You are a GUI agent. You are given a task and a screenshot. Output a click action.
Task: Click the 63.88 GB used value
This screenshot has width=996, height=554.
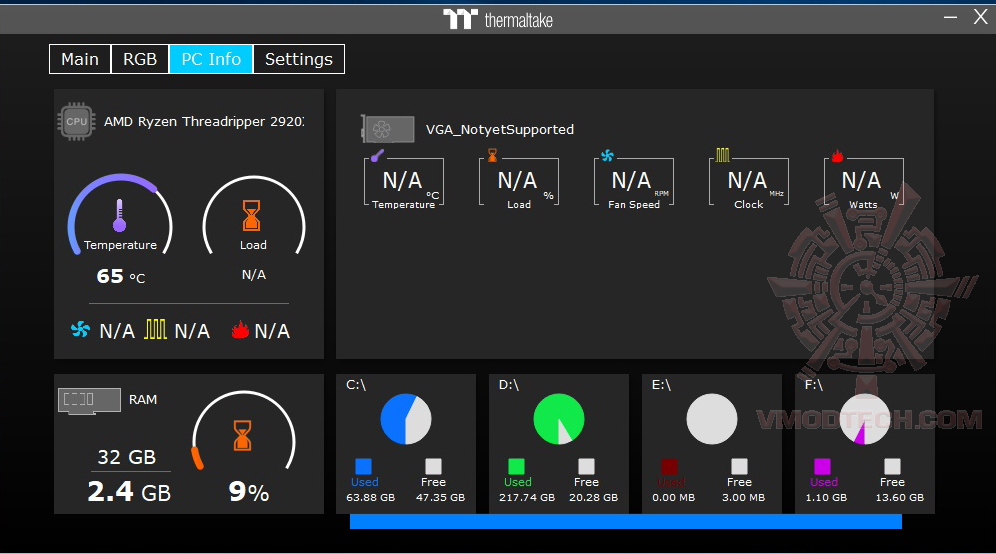370,497
